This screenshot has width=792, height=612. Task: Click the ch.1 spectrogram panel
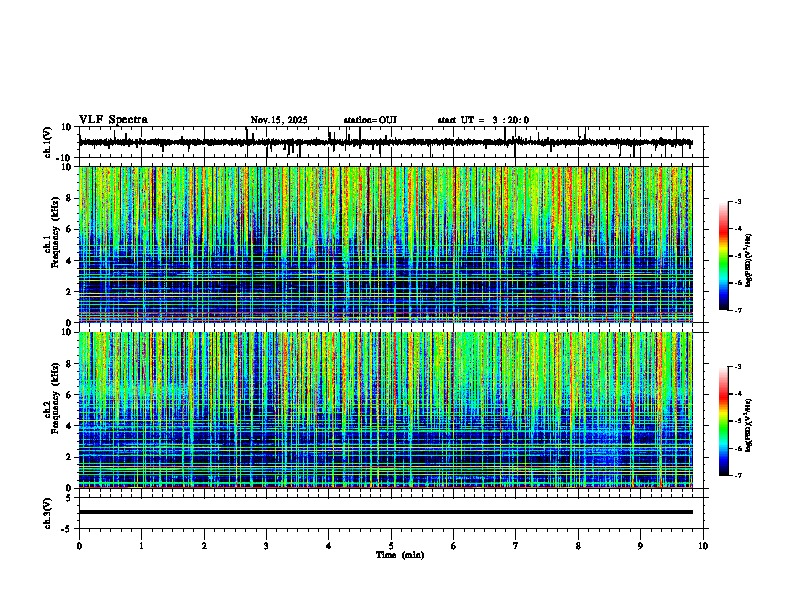tap(385, 244)
